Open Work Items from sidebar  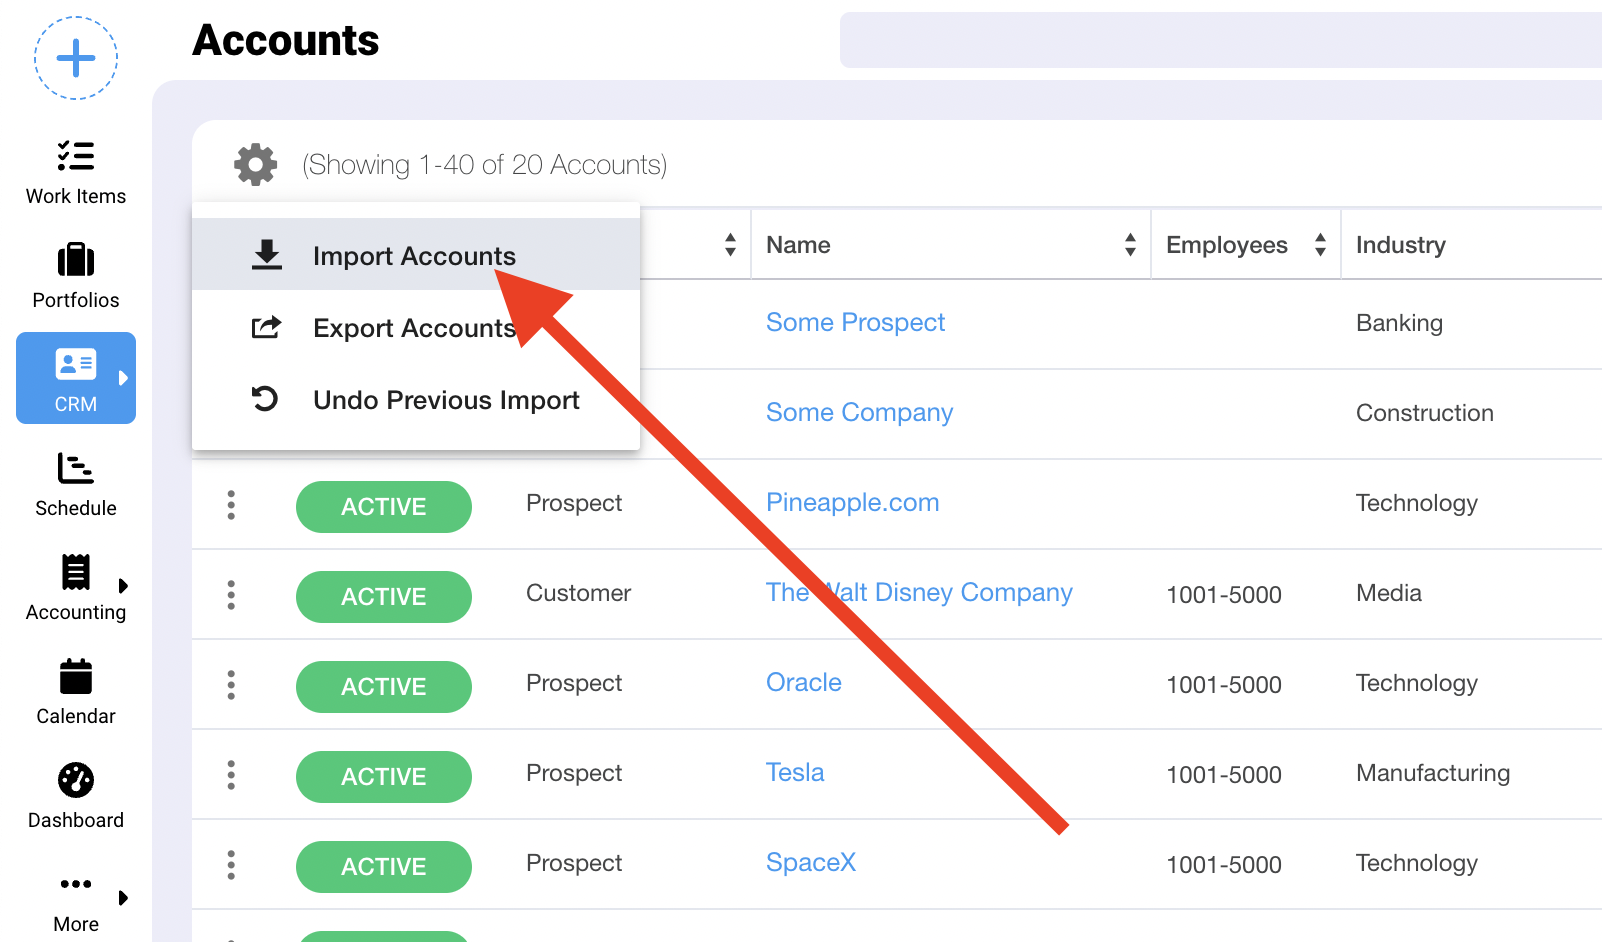tap(76, 171)
